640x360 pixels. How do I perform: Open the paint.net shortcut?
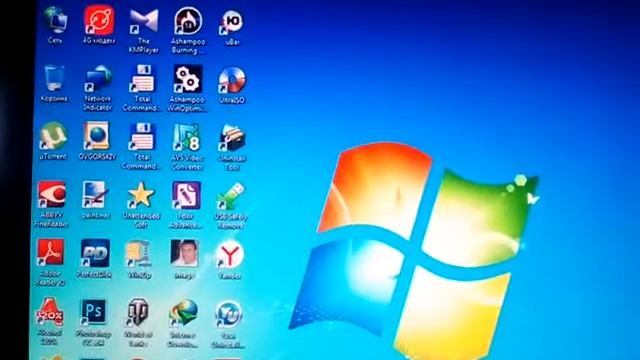tap(96, 195)
